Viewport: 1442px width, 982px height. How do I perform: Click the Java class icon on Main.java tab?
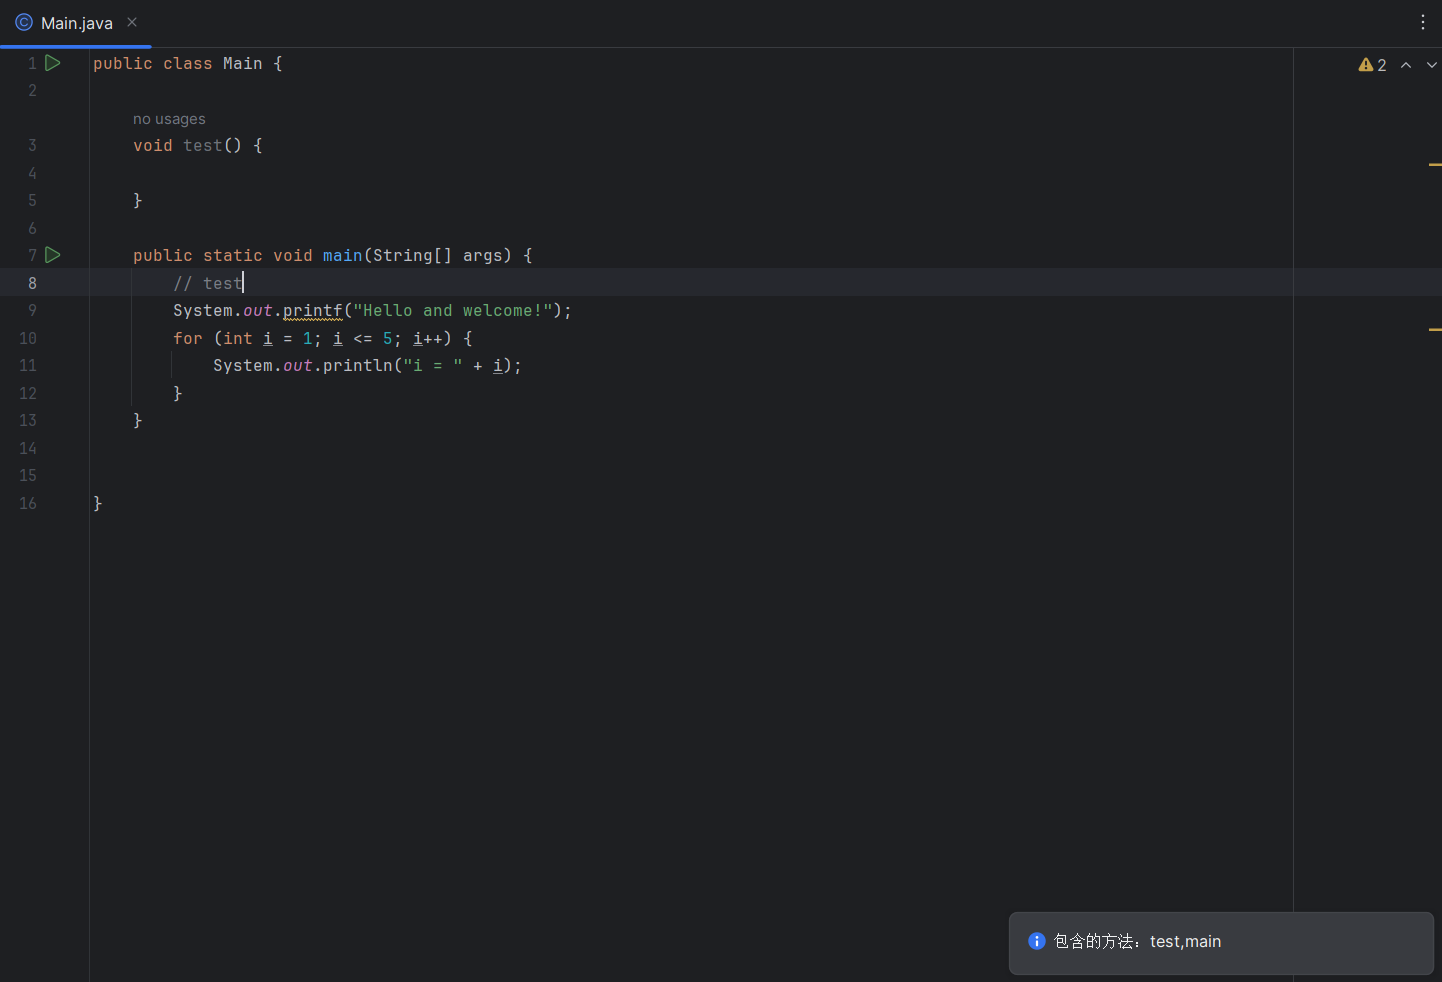24,22
